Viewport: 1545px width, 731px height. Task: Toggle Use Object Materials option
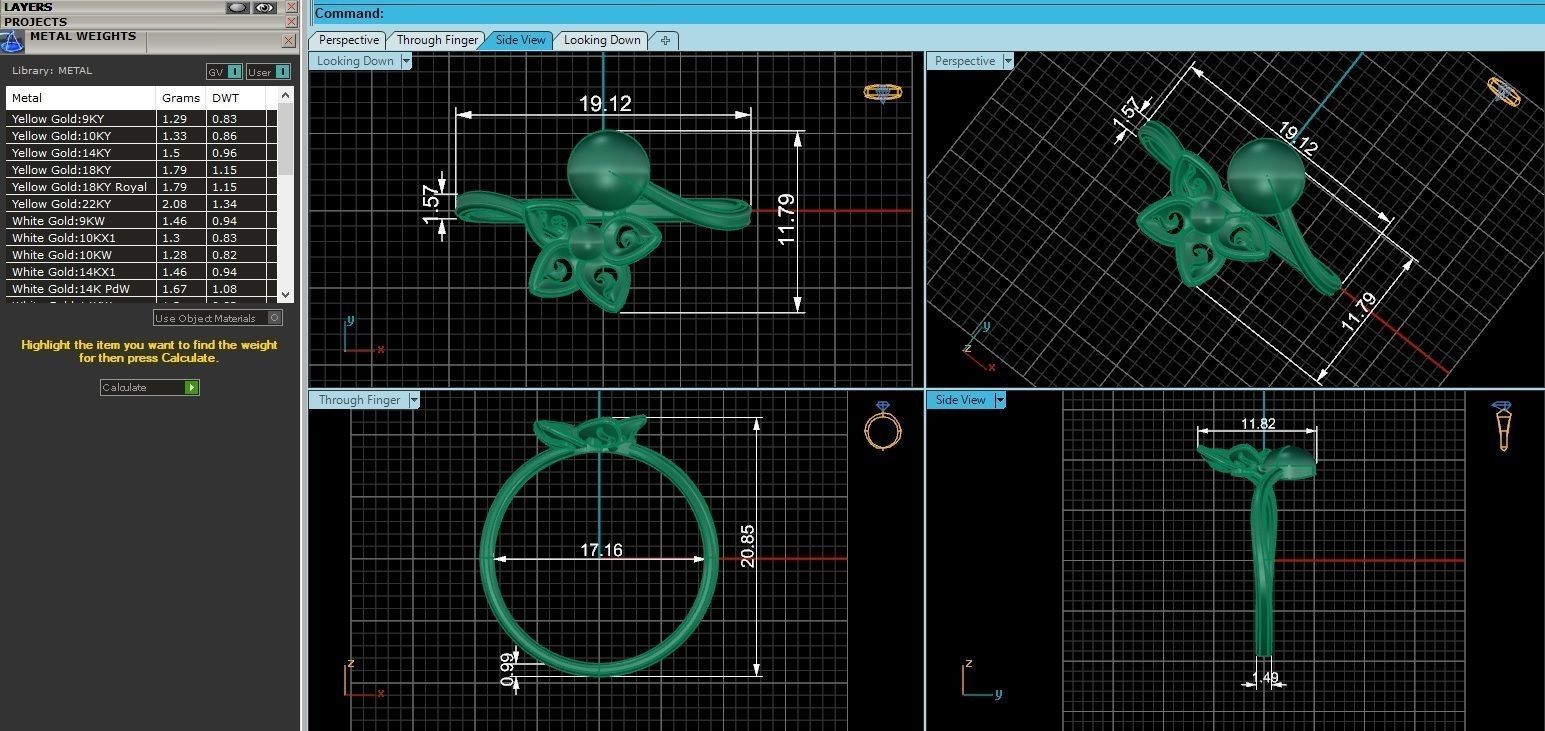[218, 318]
